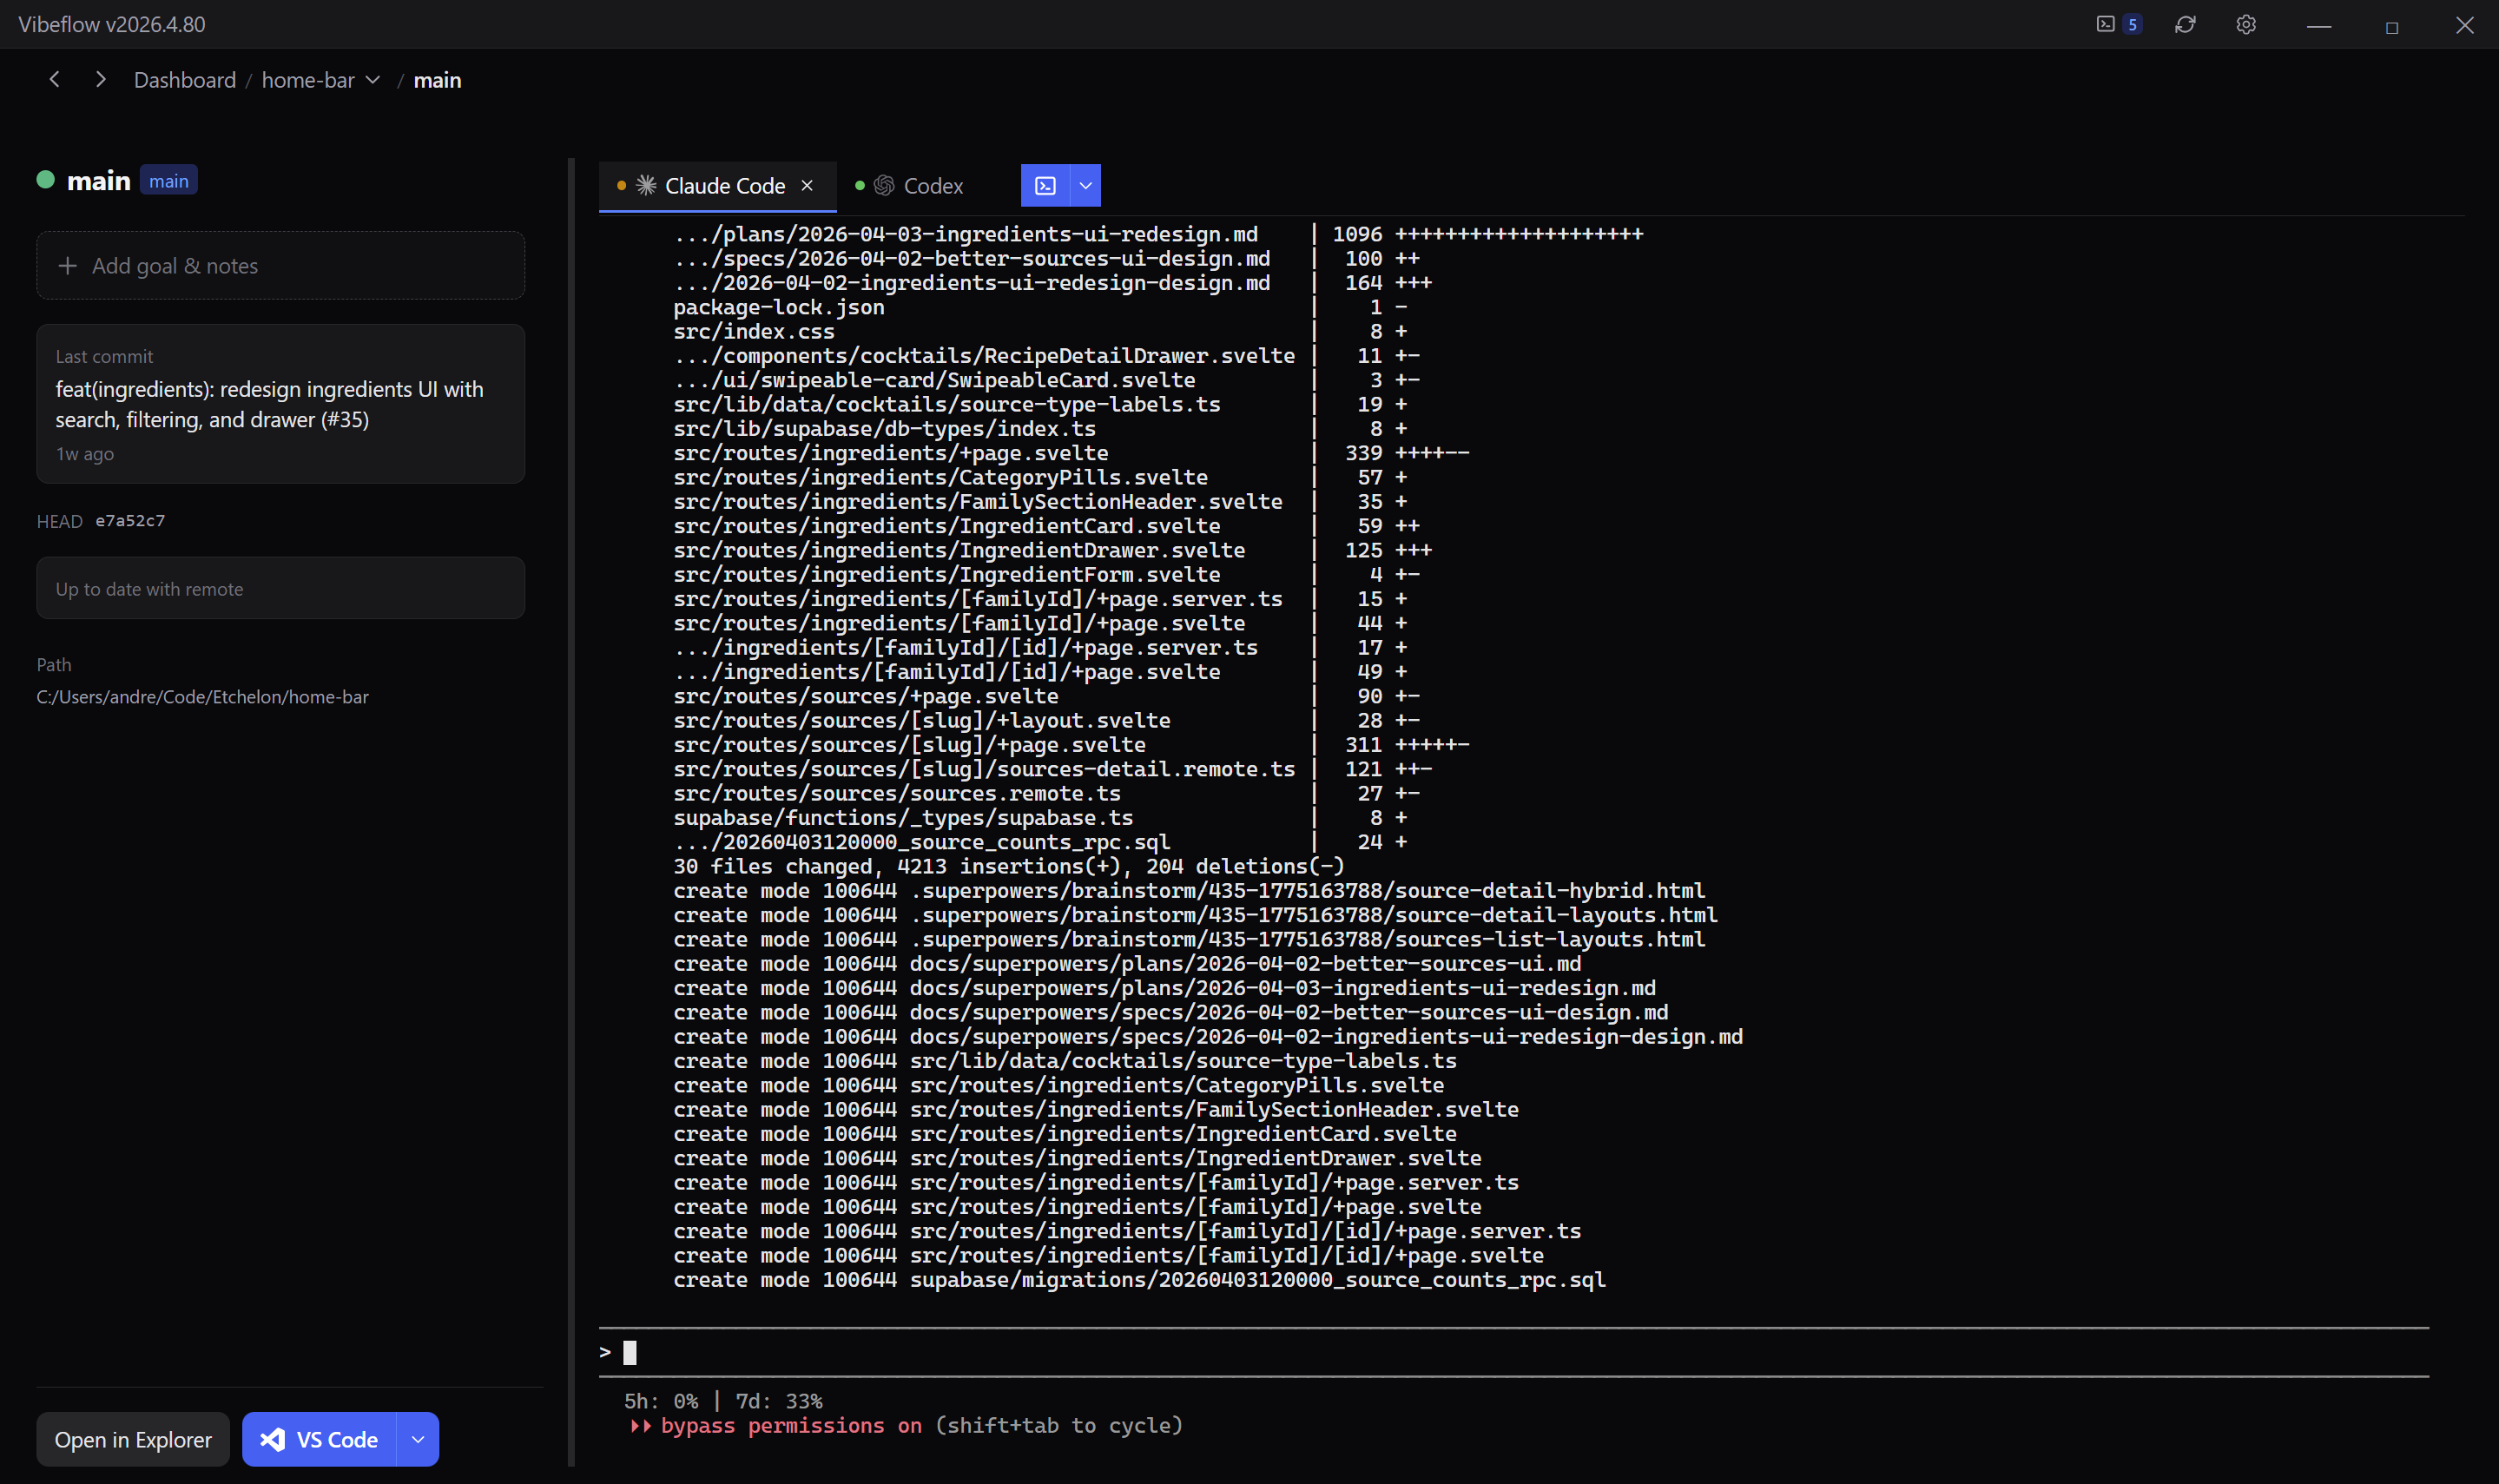Click the VS Code logo icon
The image size is (2499, 1484).
point(272,1440)
